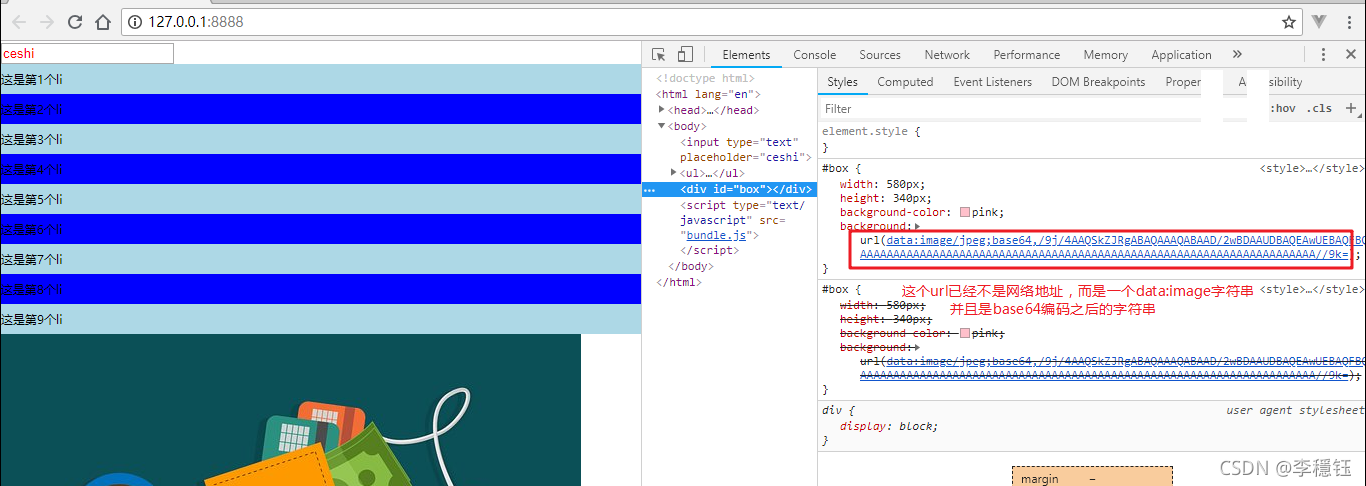Toggle the :hov element state panel
Image resolution: width=1366 pixels, height=486 pixels.
[x=1283, y=108]
